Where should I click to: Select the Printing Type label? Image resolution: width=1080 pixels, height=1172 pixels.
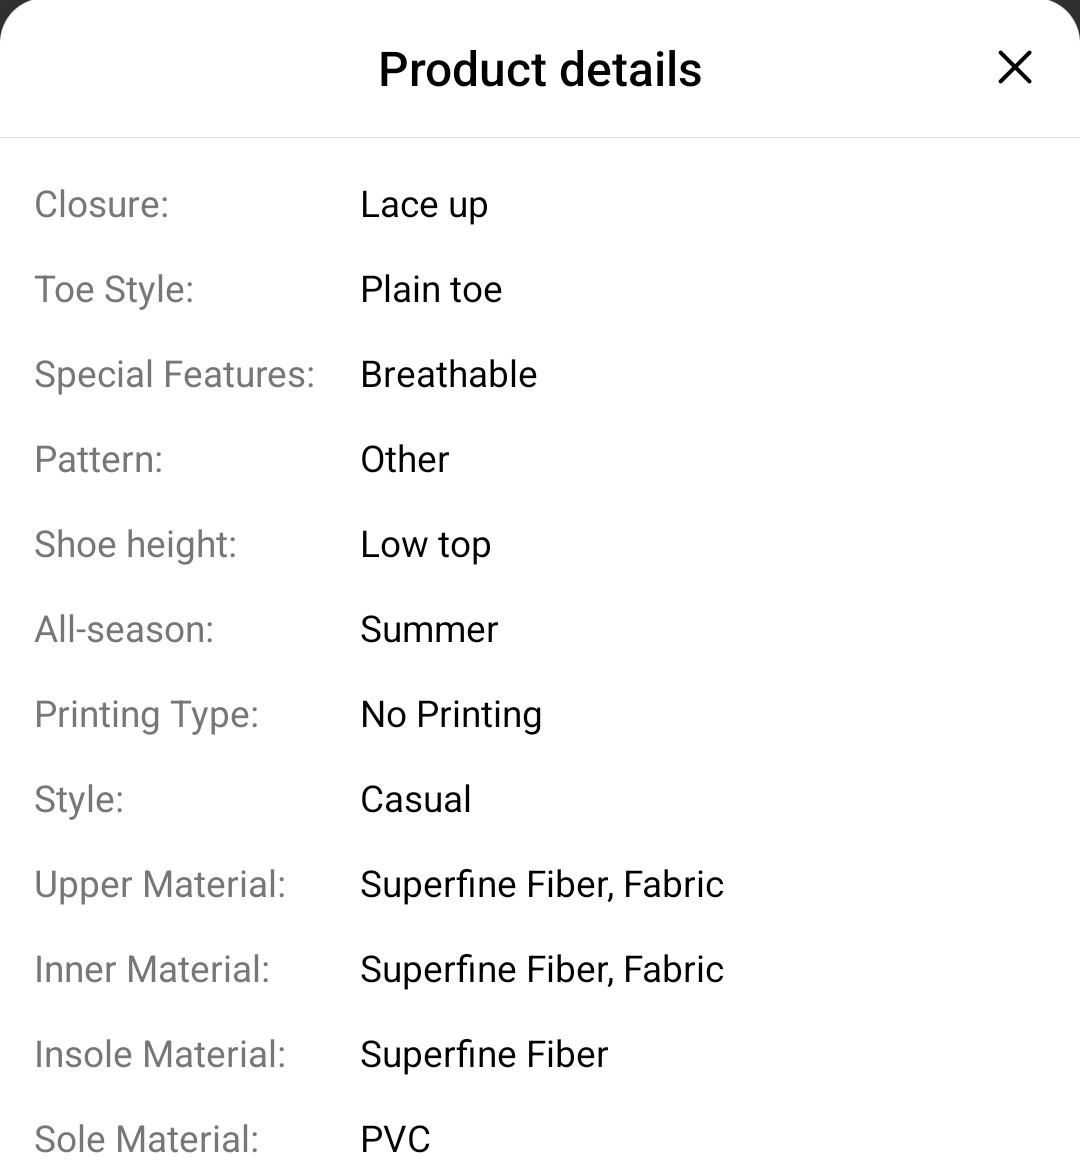click(146, 715)
